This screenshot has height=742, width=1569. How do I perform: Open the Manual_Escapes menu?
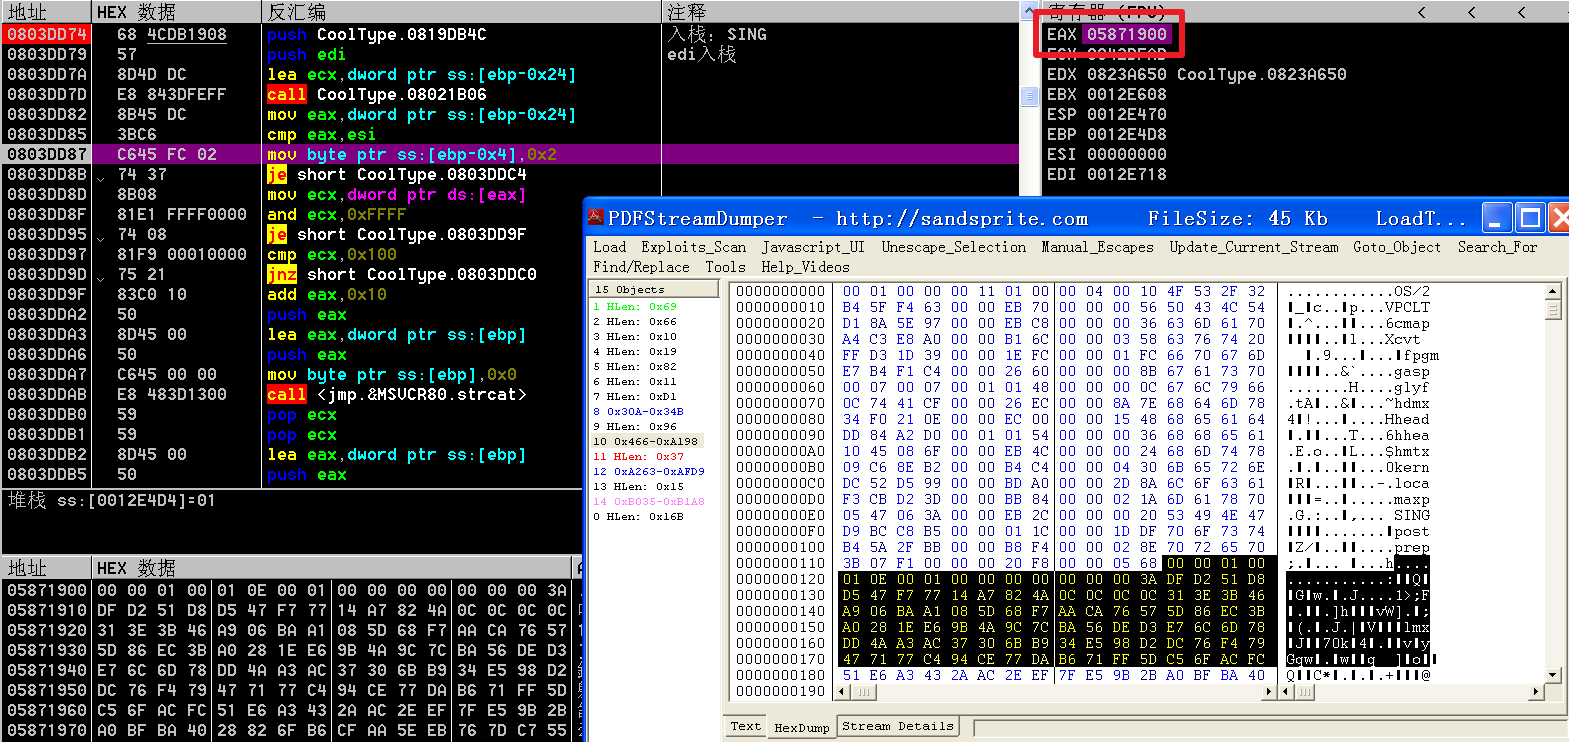1097,247
